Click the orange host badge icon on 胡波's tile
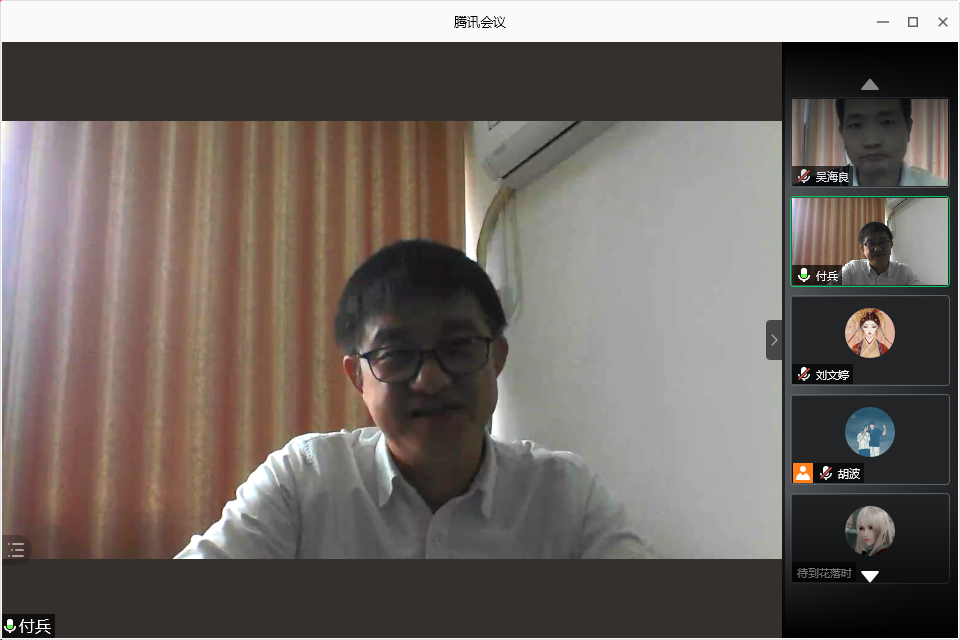The image size is (960, 640). click(x=803, y=473)
